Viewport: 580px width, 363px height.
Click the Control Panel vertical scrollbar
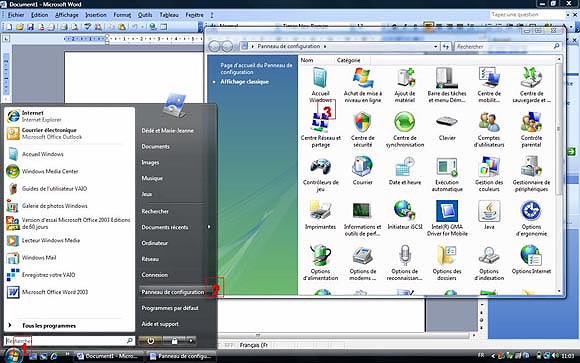tap(559, 175)
